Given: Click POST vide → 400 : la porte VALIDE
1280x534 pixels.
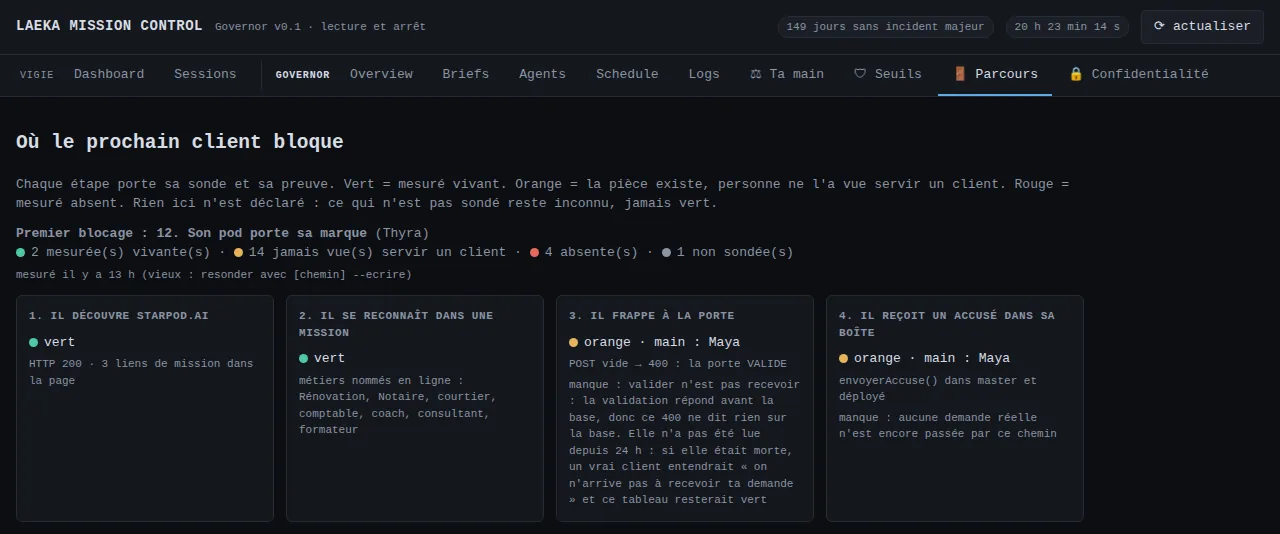Looking at the screenshot, I should pyautogui.click(x=678, y=364).
